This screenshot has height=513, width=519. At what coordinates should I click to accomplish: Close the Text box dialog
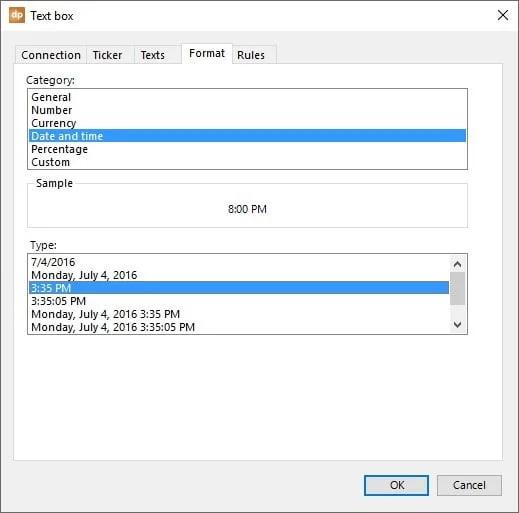tap(503, 15)
